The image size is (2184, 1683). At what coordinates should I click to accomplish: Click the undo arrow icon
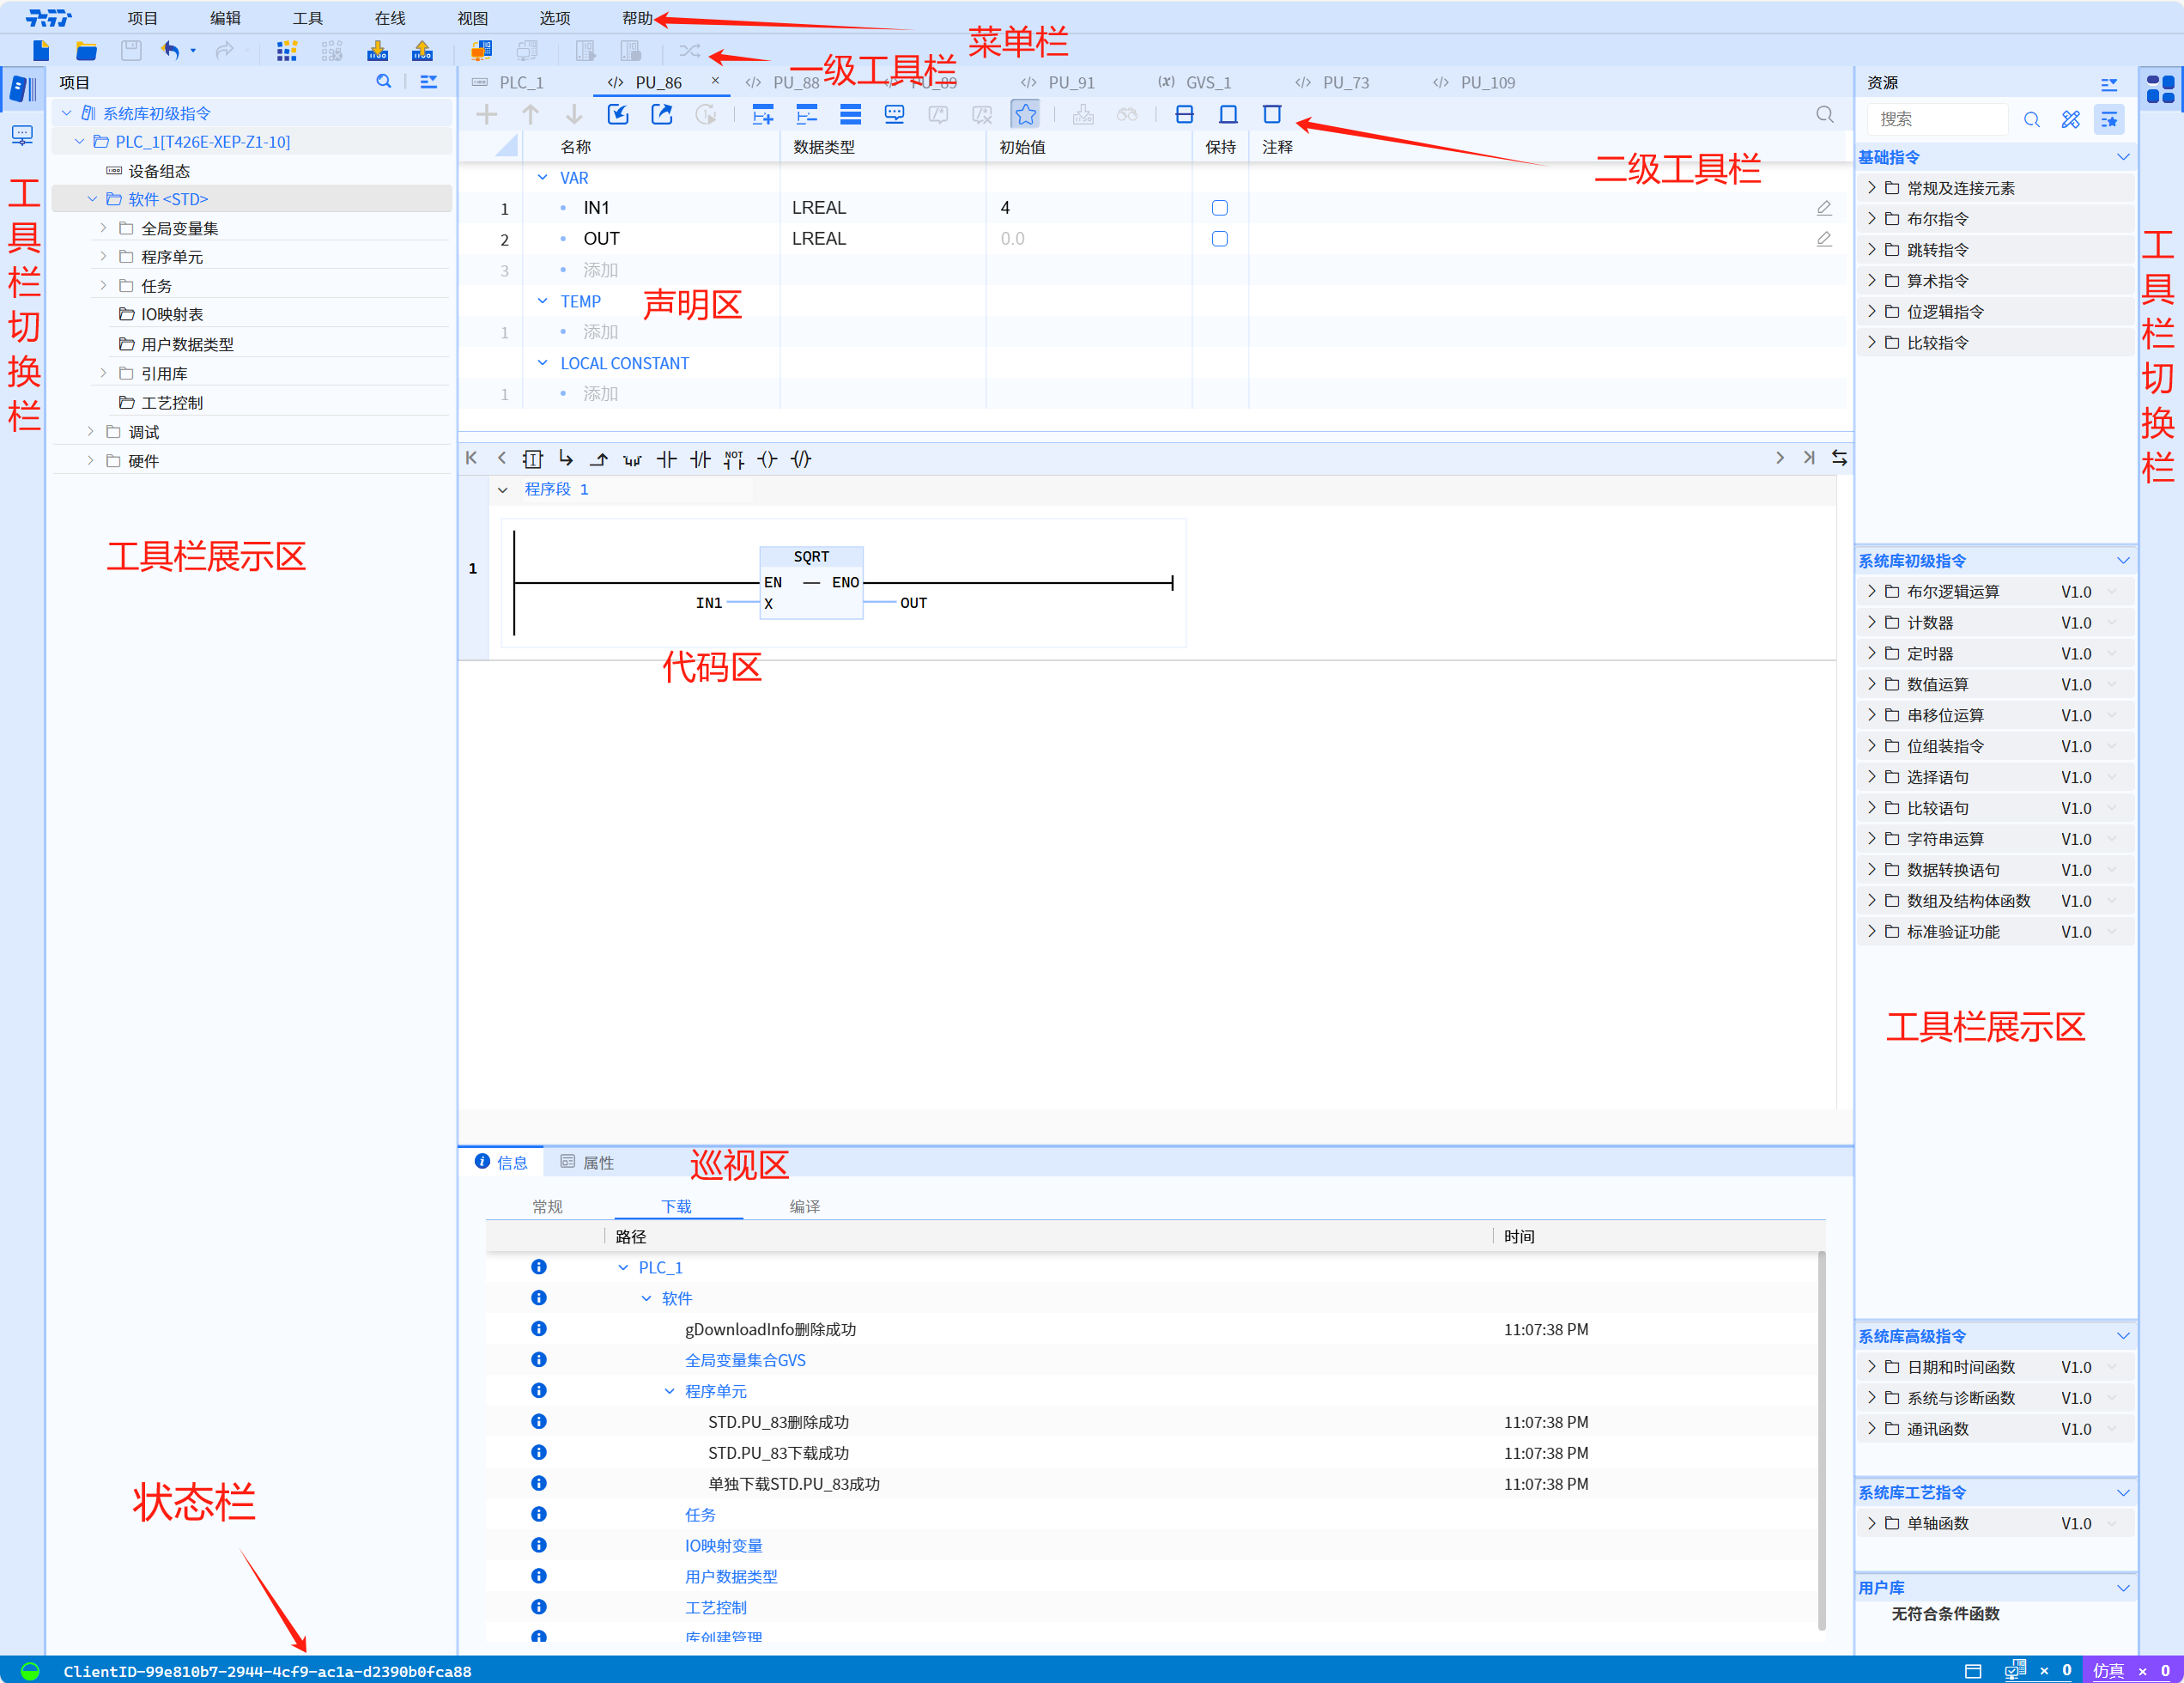tap(170, 50)
